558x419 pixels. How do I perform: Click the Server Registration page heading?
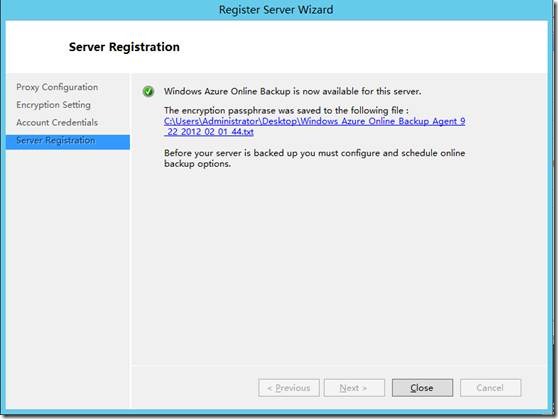click(124, 47)
